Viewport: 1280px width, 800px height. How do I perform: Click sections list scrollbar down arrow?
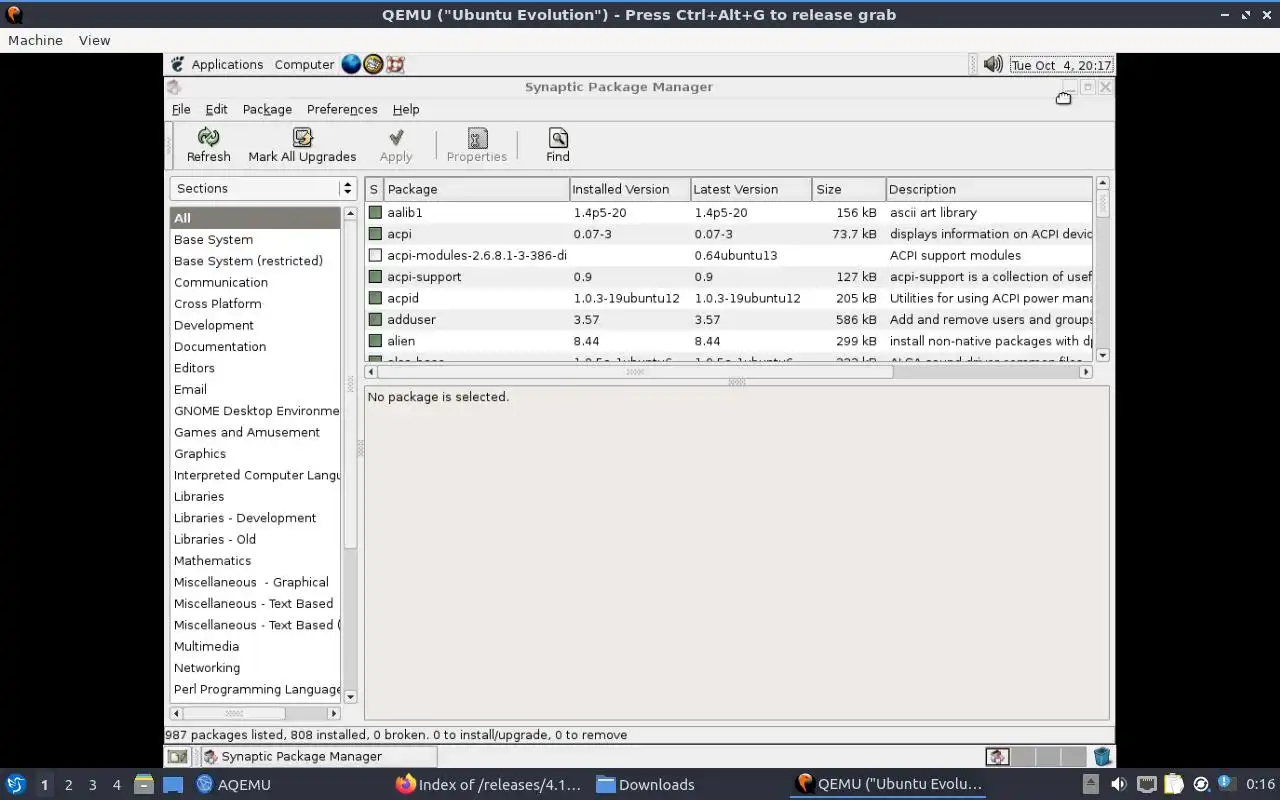click(x=350, y=696)
